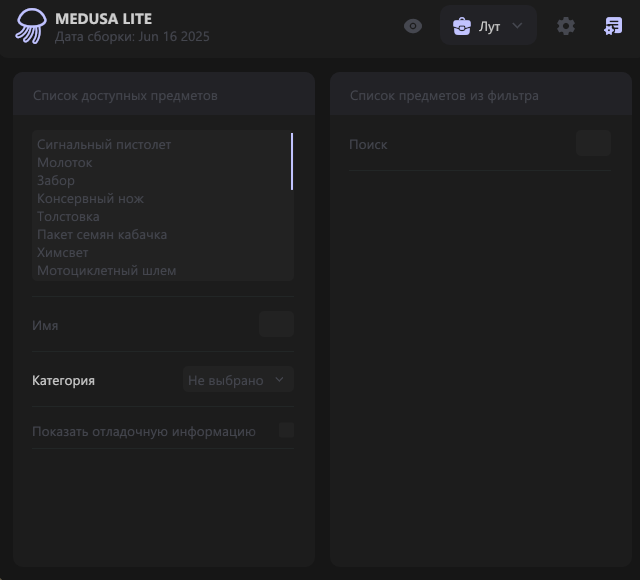Select Химсвет from the available items
640x580 pixels.
[x=63, y=253]
